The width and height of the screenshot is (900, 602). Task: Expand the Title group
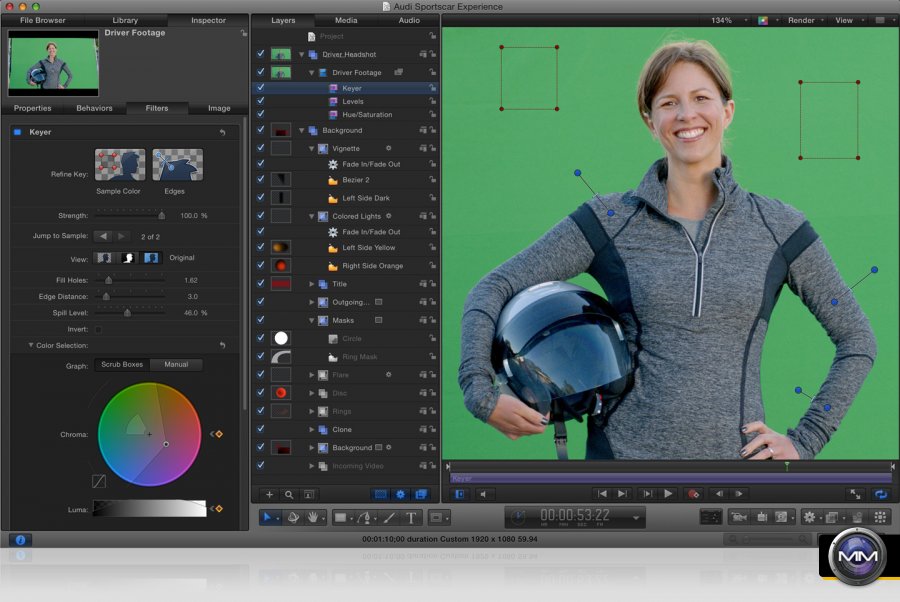point(312,284)
